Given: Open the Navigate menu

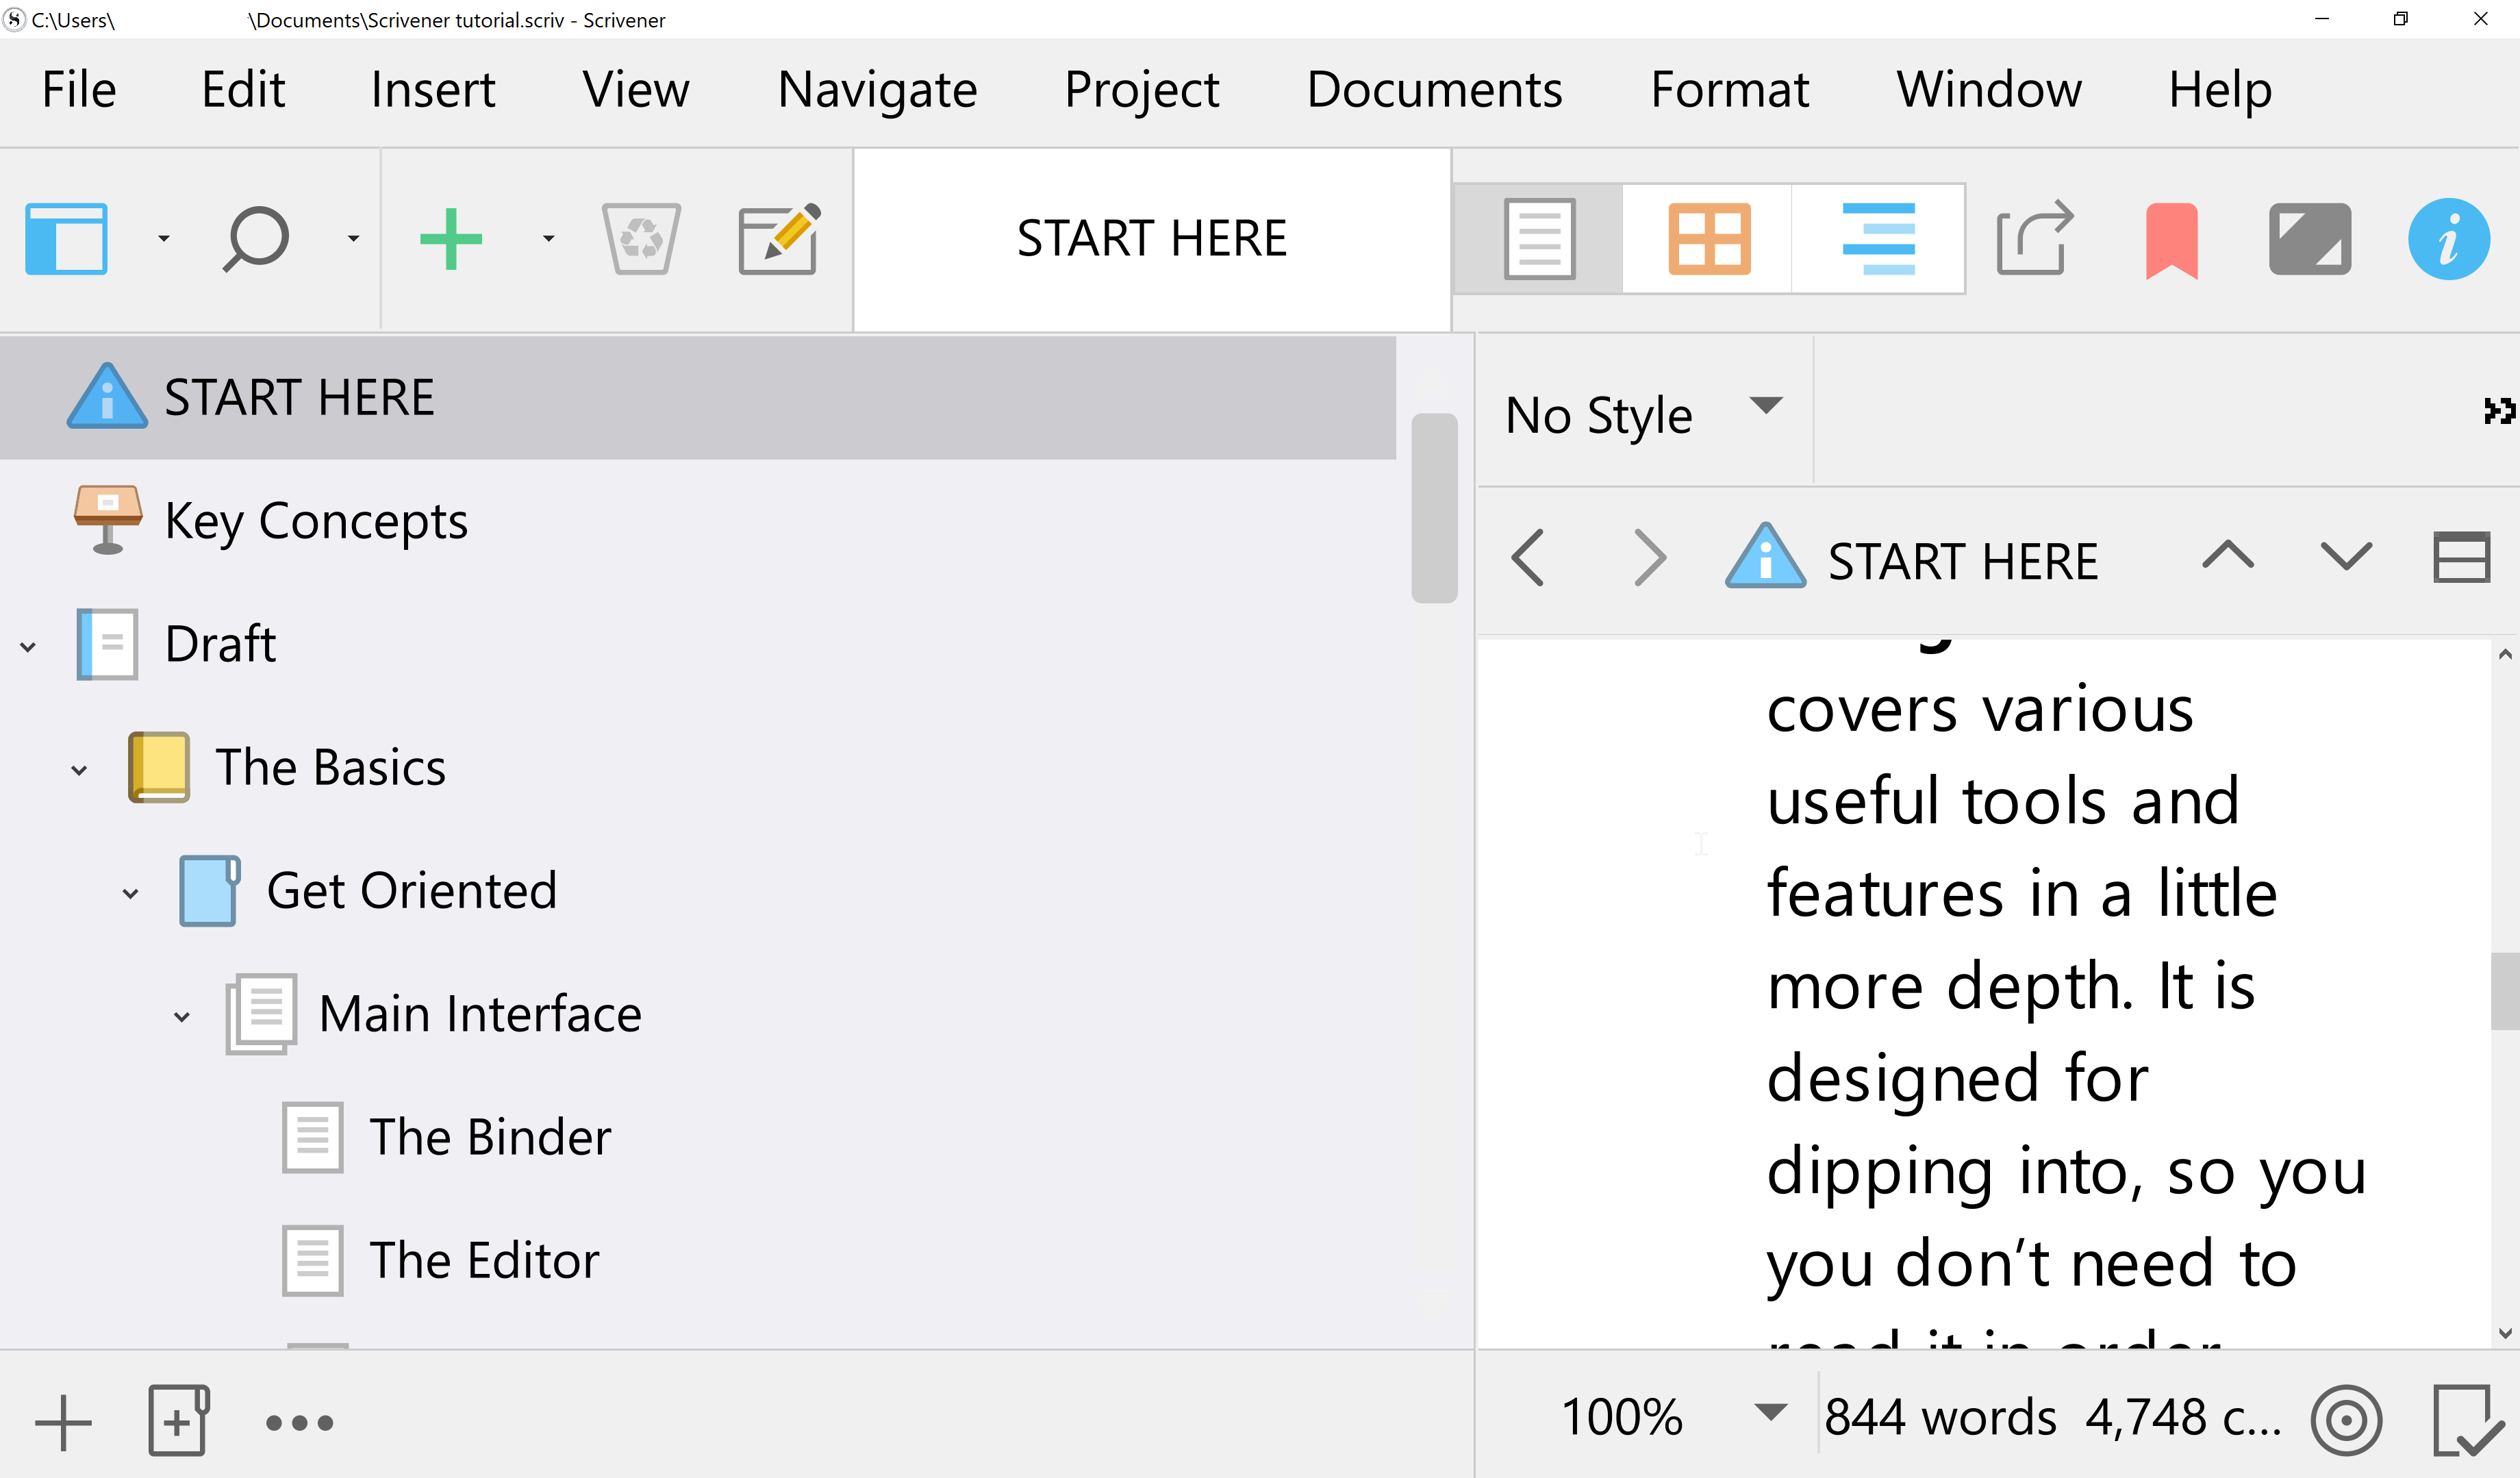Looking at the screenshot, I should 877,90.
